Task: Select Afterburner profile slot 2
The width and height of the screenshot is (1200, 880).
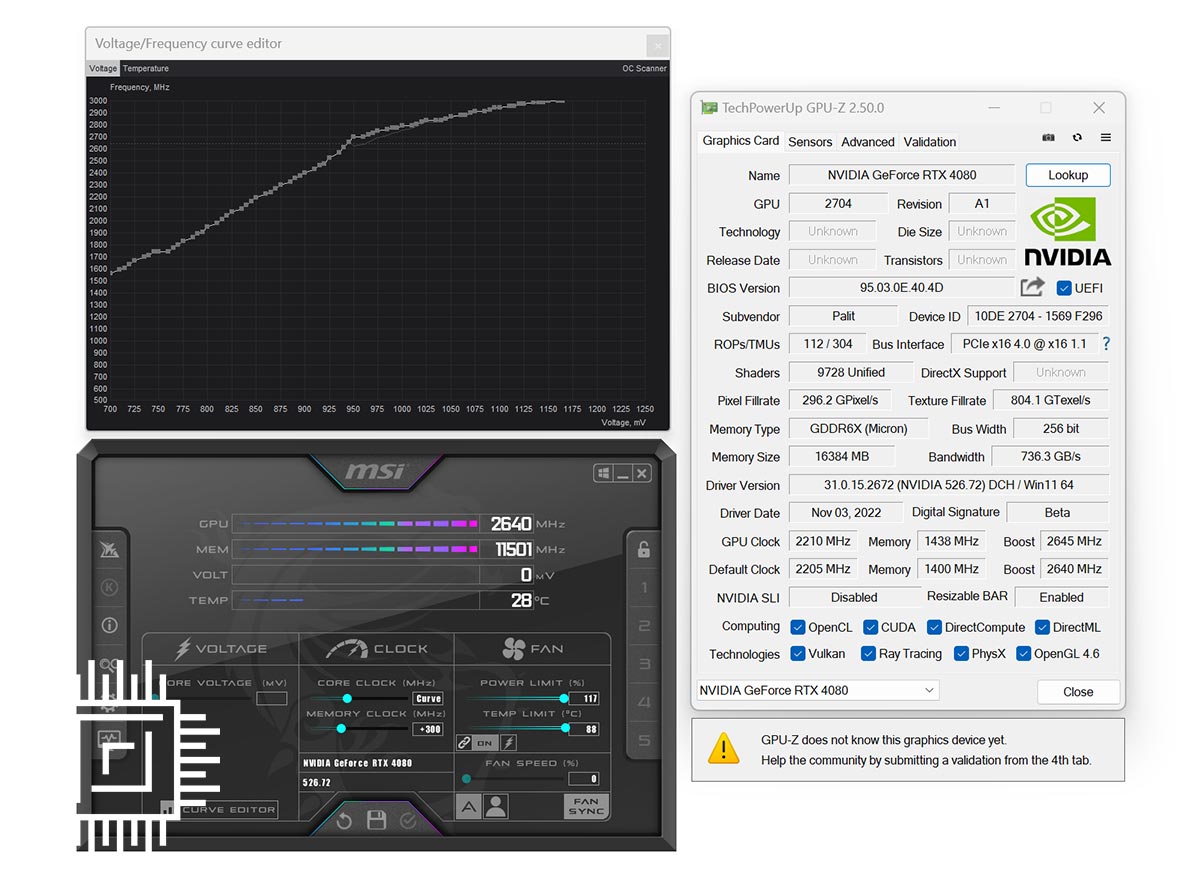Action: pyautogui.click(x=644, y=626)
